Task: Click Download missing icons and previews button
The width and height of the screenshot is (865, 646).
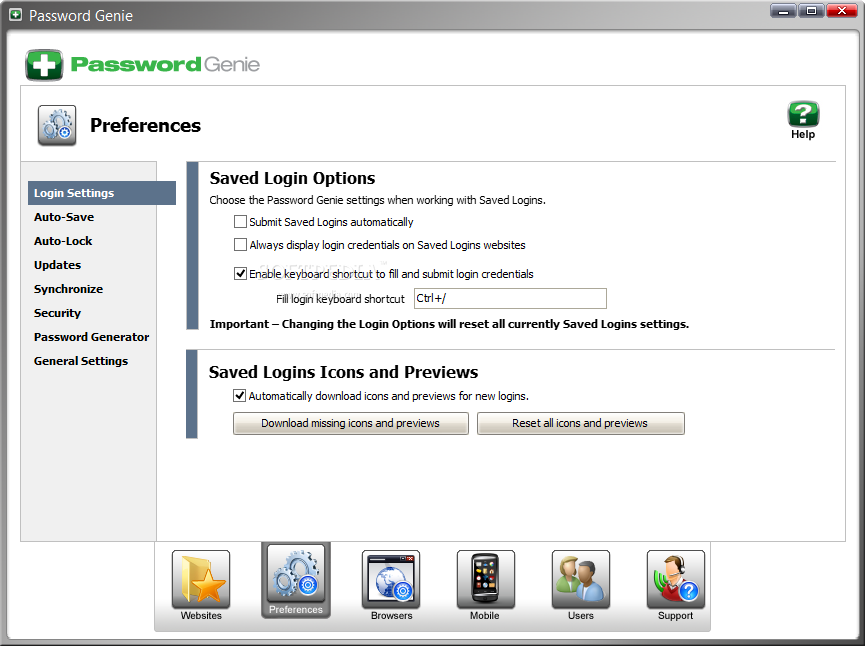Action: (x=351, y=423)
